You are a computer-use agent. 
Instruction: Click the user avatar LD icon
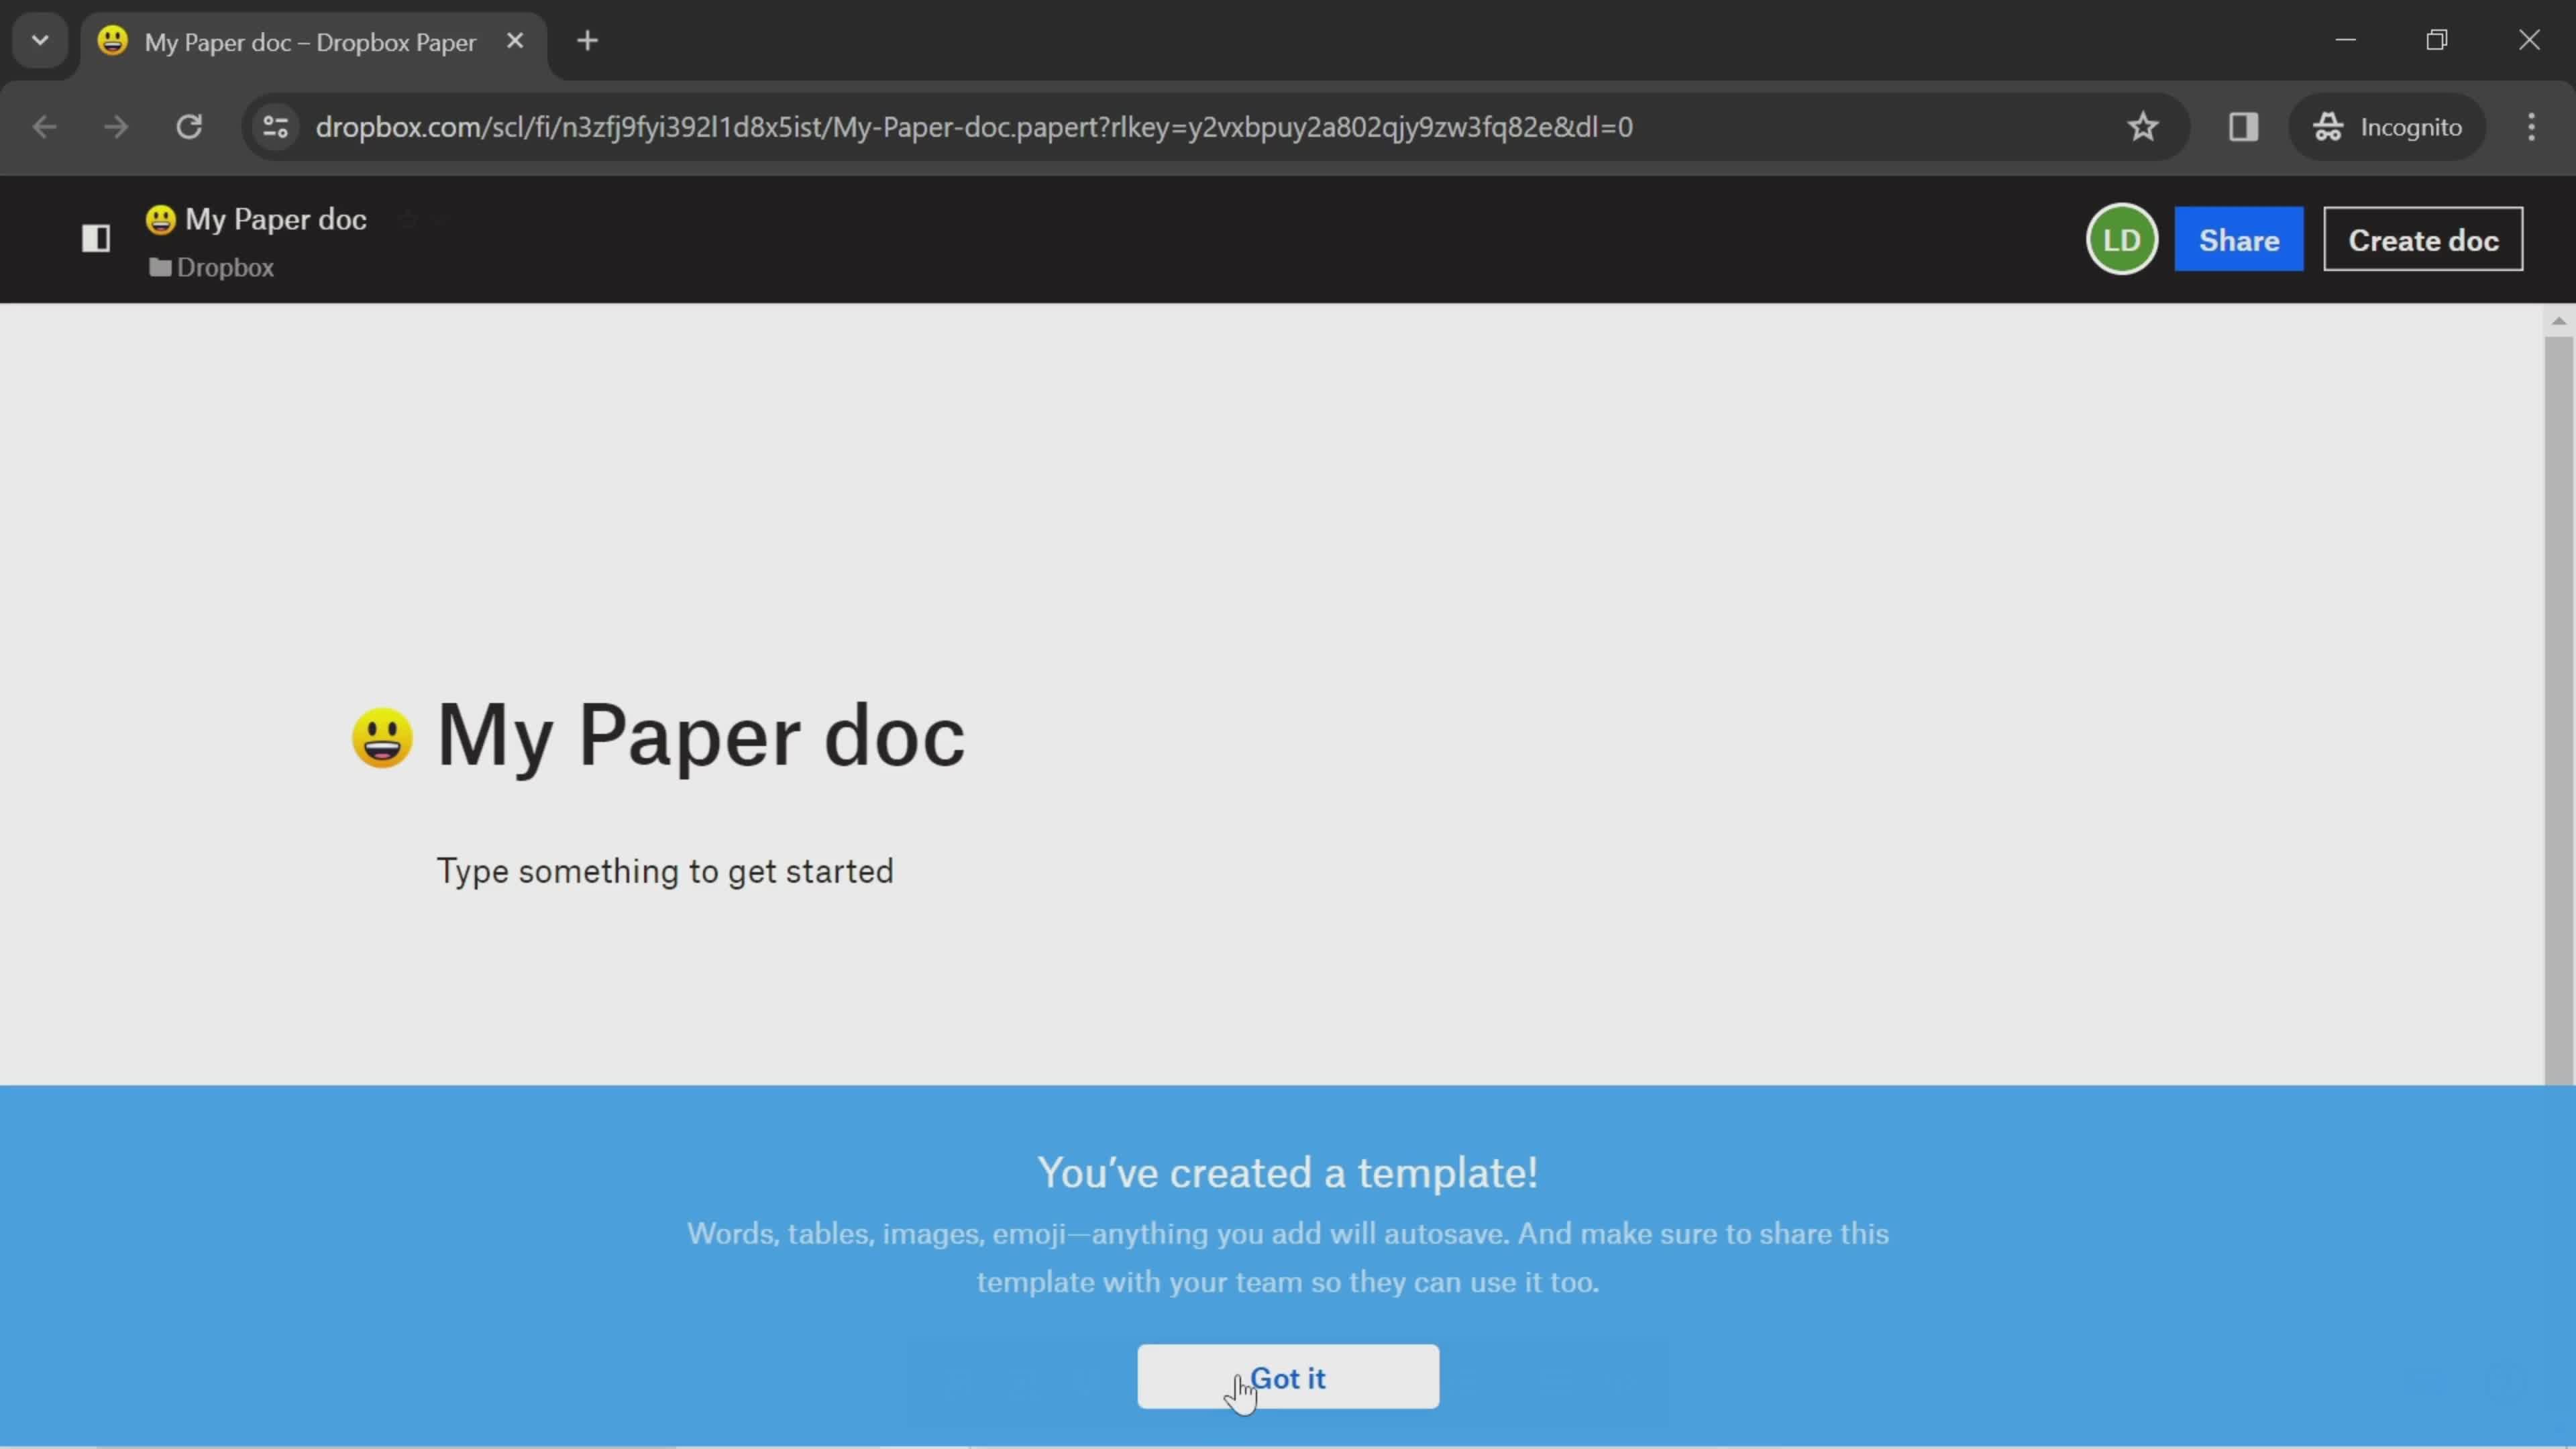[2121, 239]
